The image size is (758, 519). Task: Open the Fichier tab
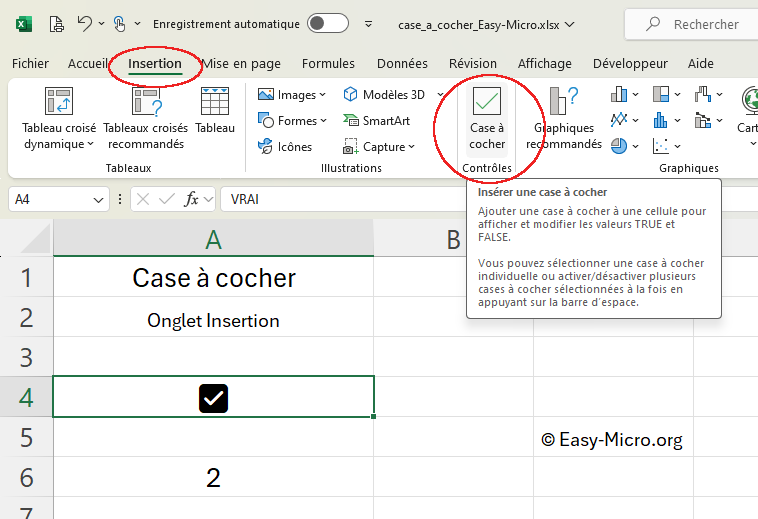(x=30, y=63)
